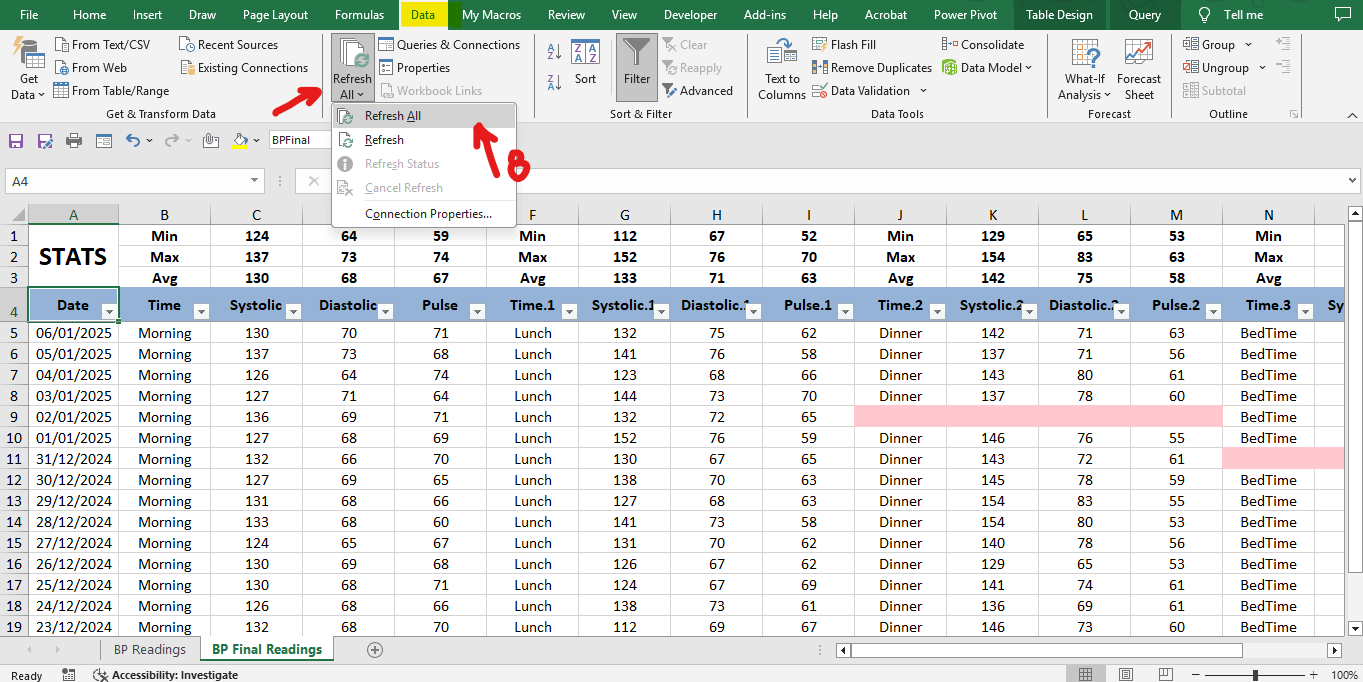This screenshot has height=682, width=1363.
Task: Switch to the Table Design tab
Action: [1059, 15]
